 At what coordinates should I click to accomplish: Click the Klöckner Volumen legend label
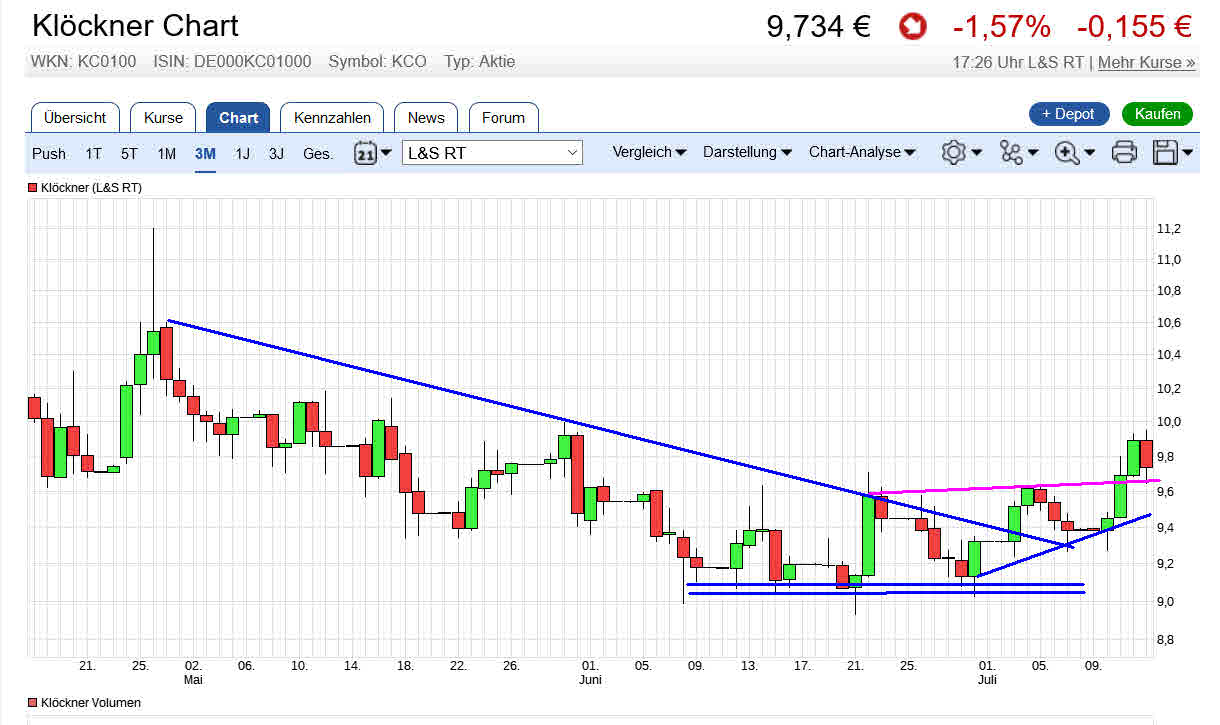91,703
